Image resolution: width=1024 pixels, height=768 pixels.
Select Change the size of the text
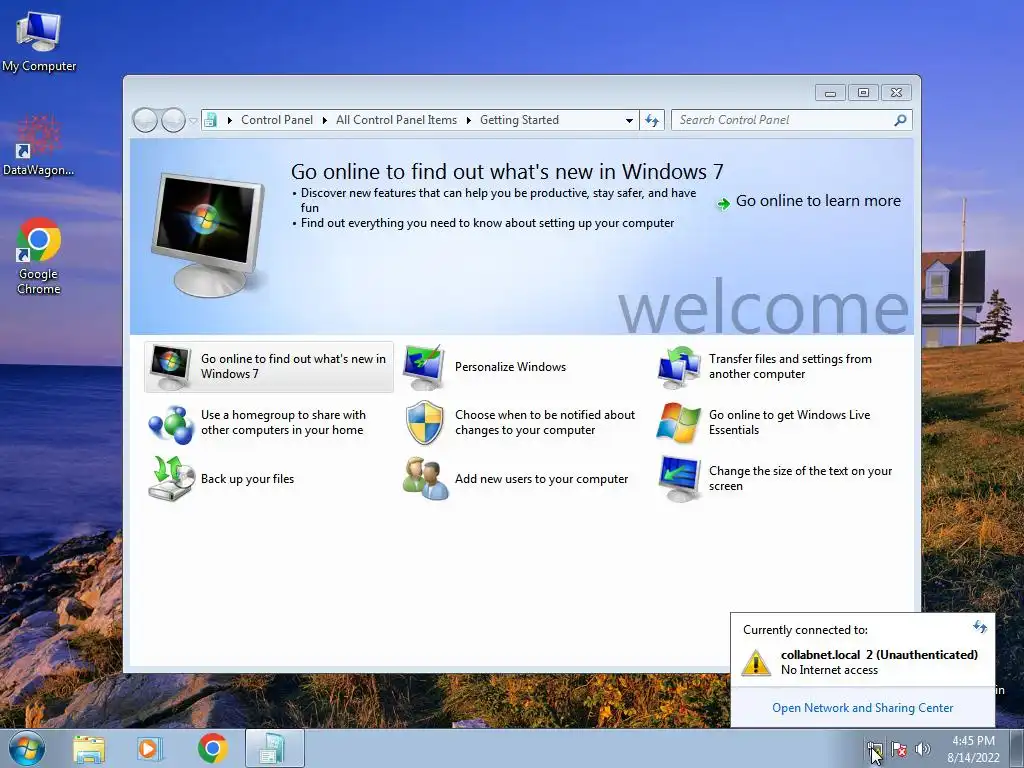pyautogui.click(x=800, y=479)
